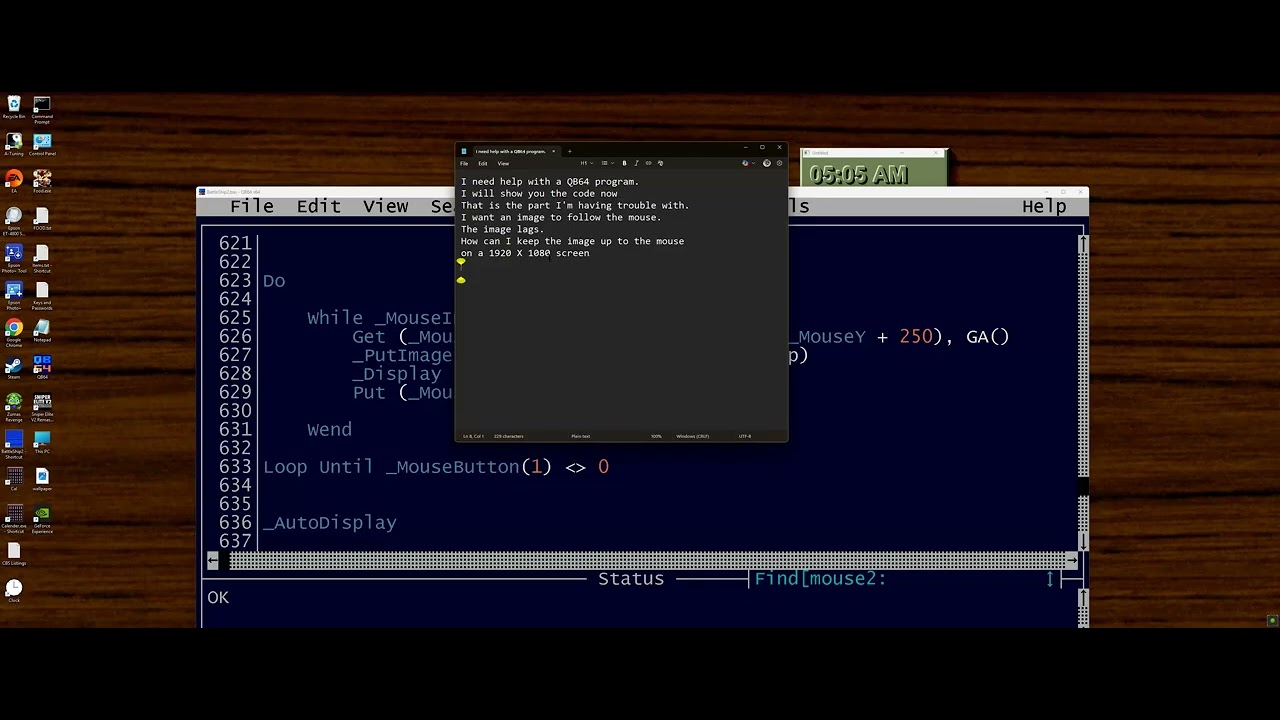The image size is (1280, 720).
Task: Insert a link via Notepad toolbar
Action: [x=648, y=163]
